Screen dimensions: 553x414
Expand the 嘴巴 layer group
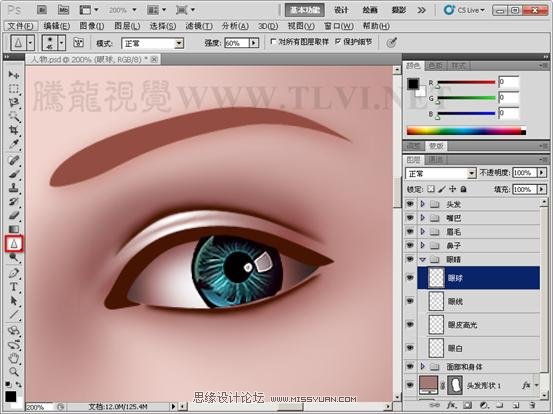click(x=423, y=218)
